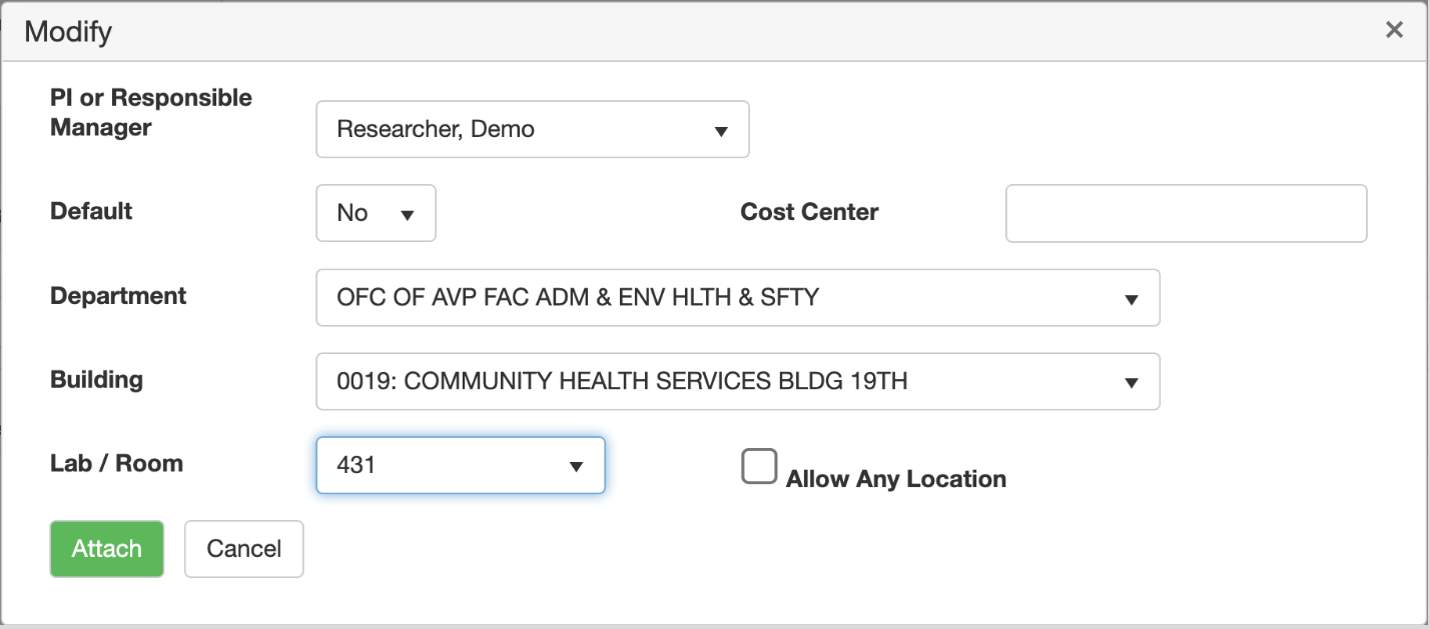Click the Cost Center label
Screen dimensions: 1430x629
(809, 212)
